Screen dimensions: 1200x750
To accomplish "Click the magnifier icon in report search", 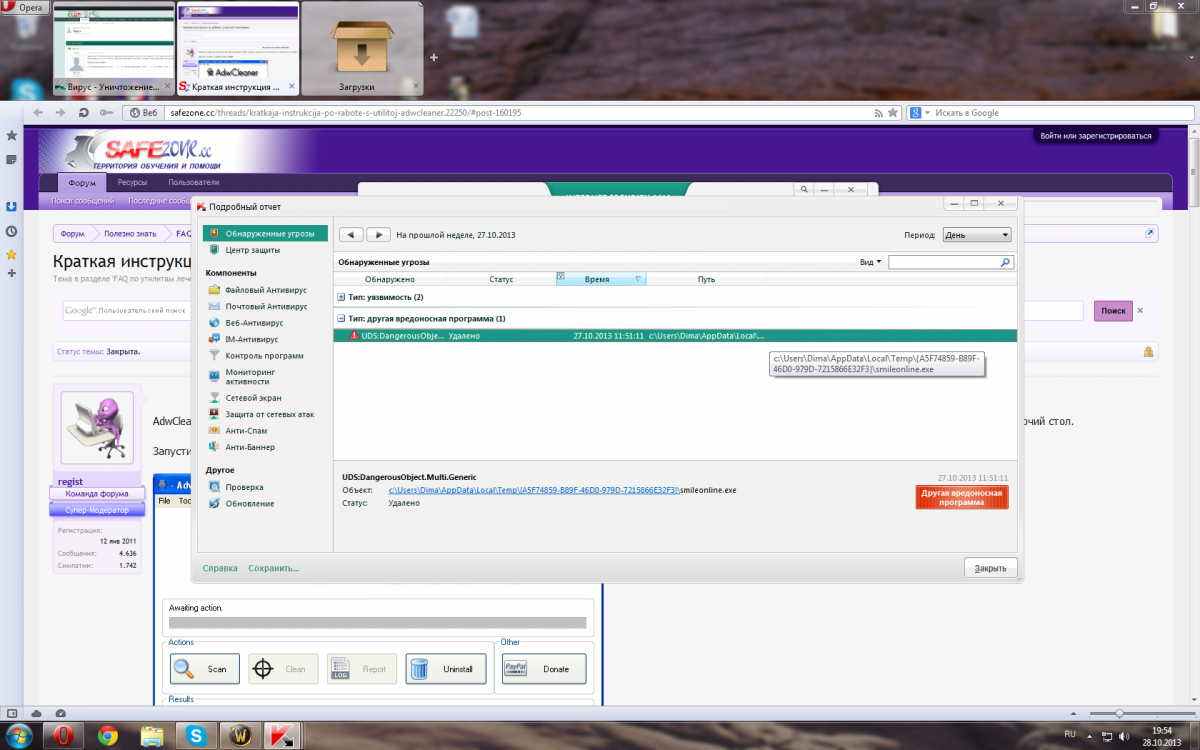I will (1006, 262).
